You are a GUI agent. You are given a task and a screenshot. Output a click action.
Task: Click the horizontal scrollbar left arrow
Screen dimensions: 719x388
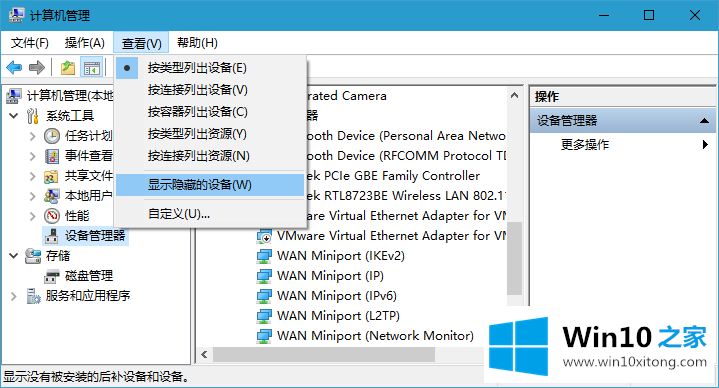pyautogui.click(x=205, y=354)
